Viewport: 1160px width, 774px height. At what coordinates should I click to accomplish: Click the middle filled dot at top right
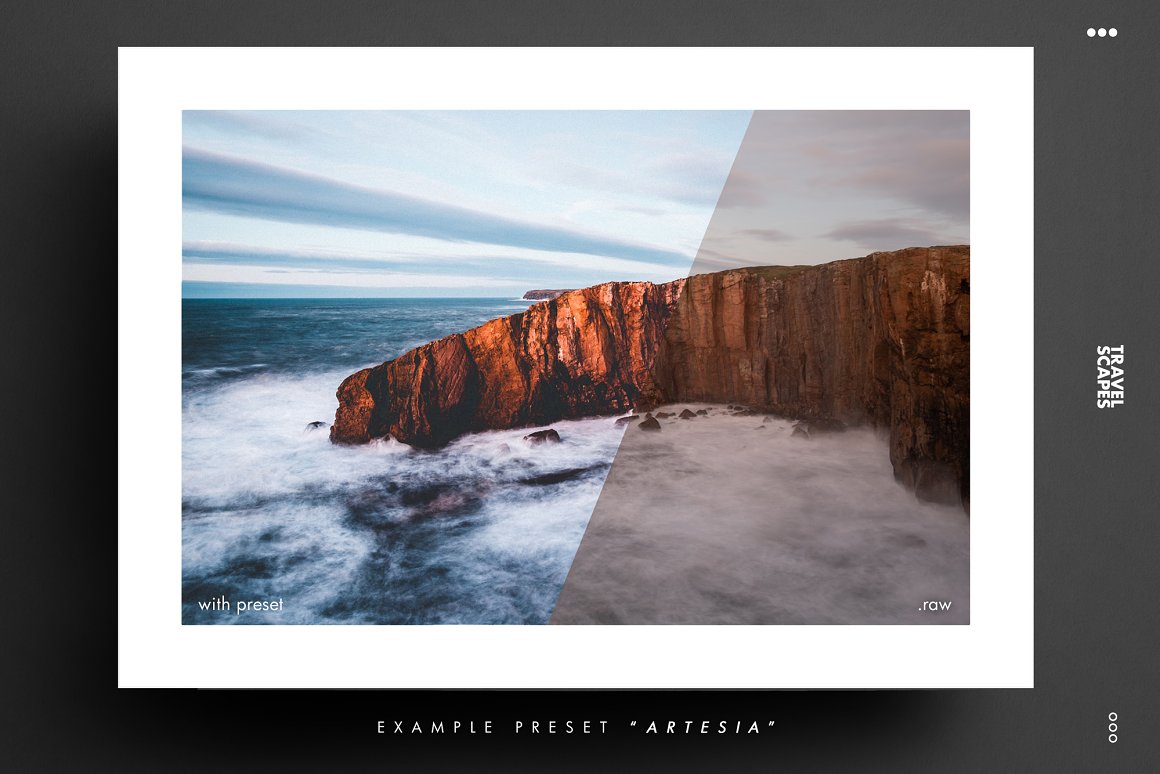click(x=1102, y=33)
